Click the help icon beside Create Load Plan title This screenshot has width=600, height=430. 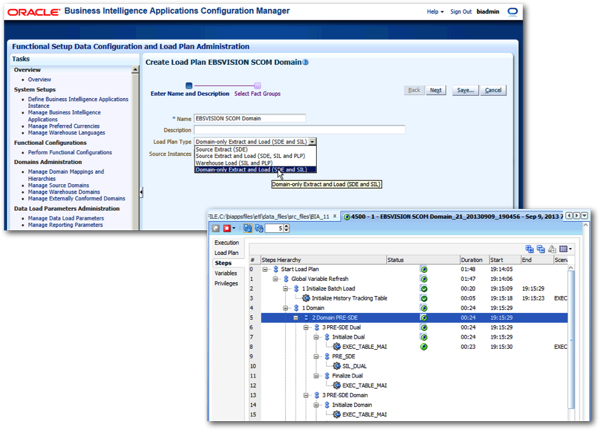tap(306, 62)
